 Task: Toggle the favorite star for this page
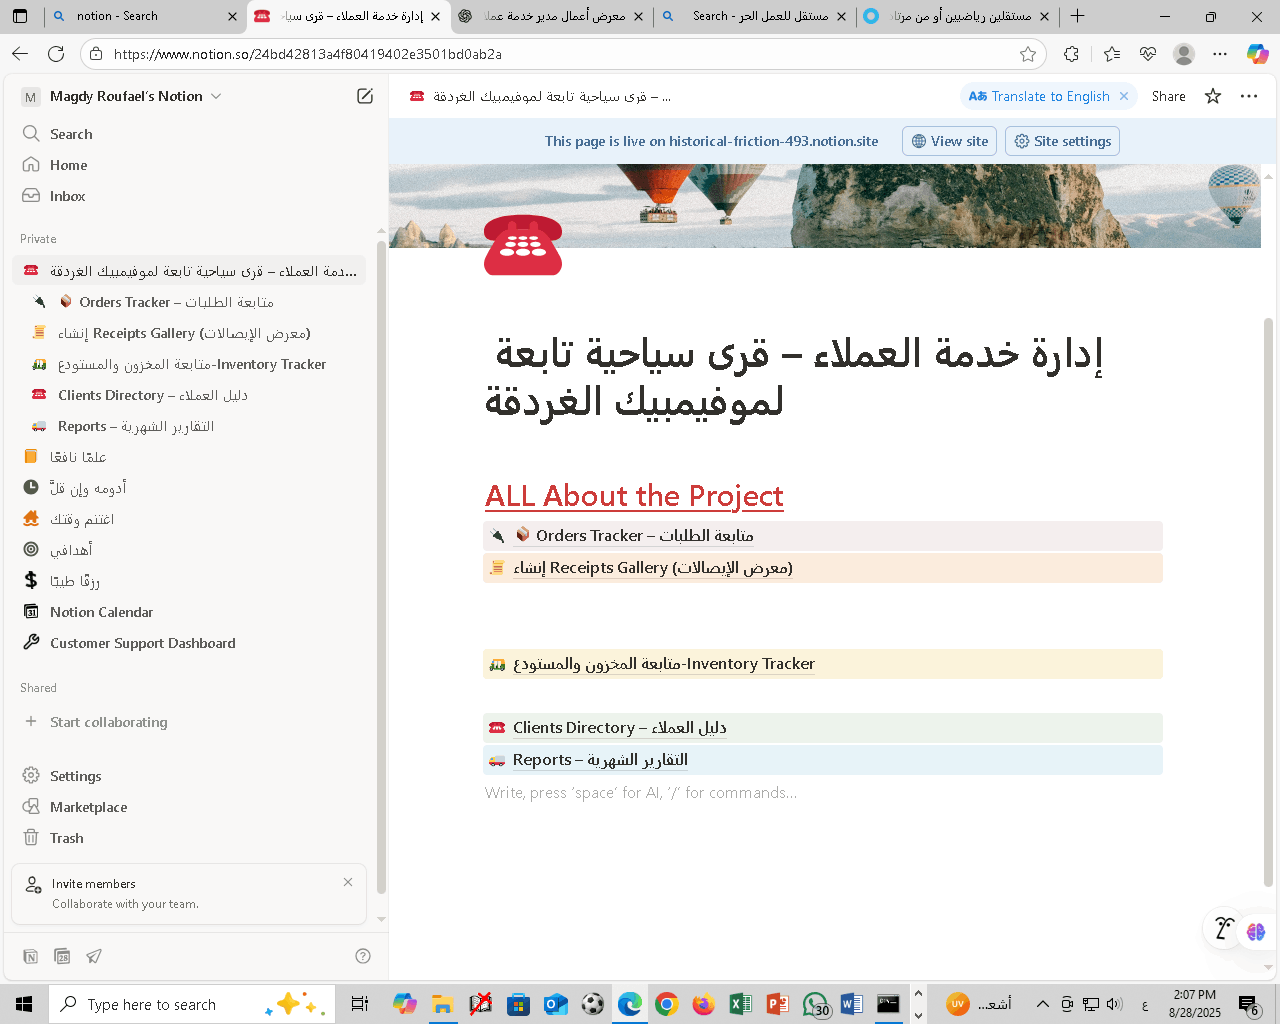1212,96
